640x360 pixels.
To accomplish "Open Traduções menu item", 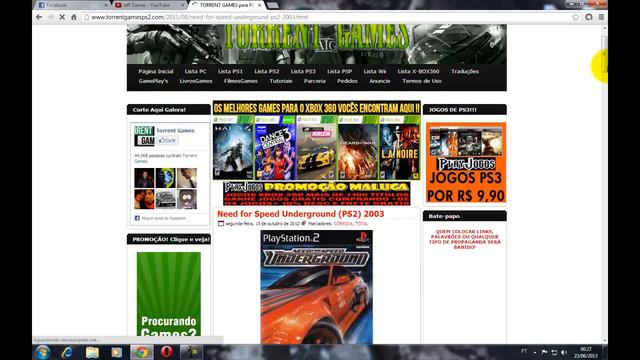I will coord(465,71).
